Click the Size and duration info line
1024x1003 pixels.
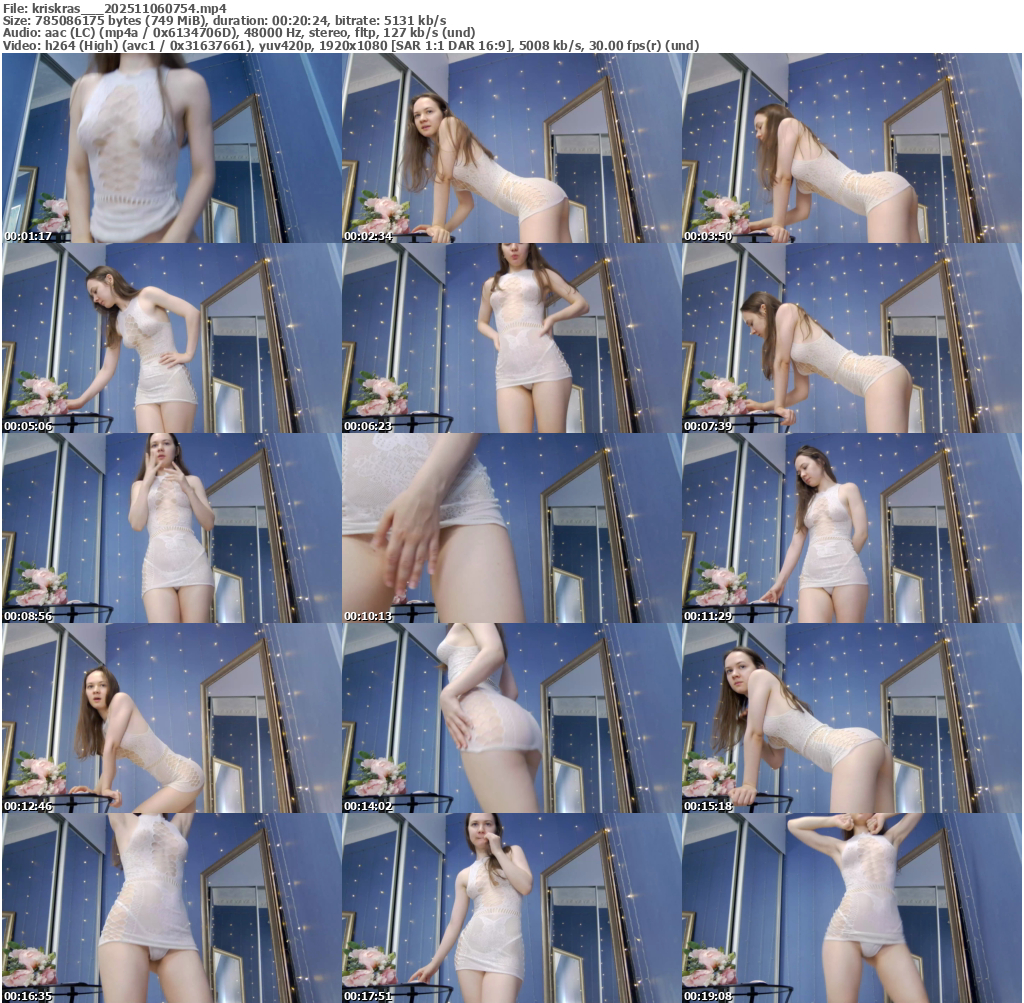tap(225, 20)
